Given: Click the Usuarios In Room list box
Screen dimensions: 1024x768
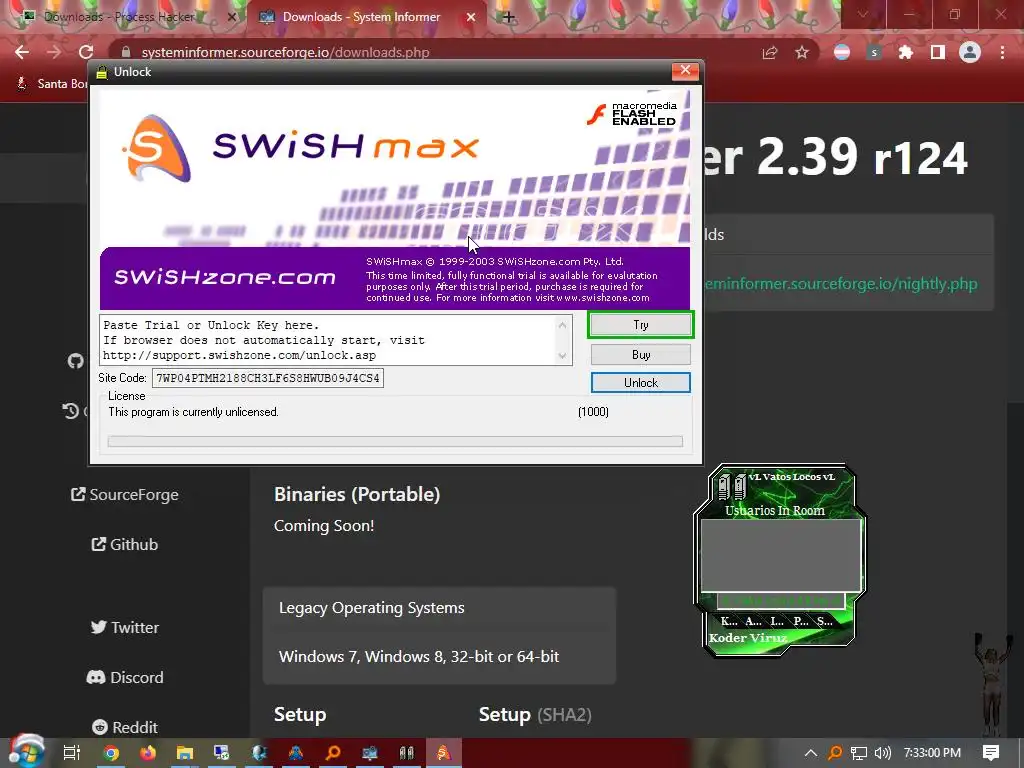Looking at the screenshot, I should (x=780, y=555).
